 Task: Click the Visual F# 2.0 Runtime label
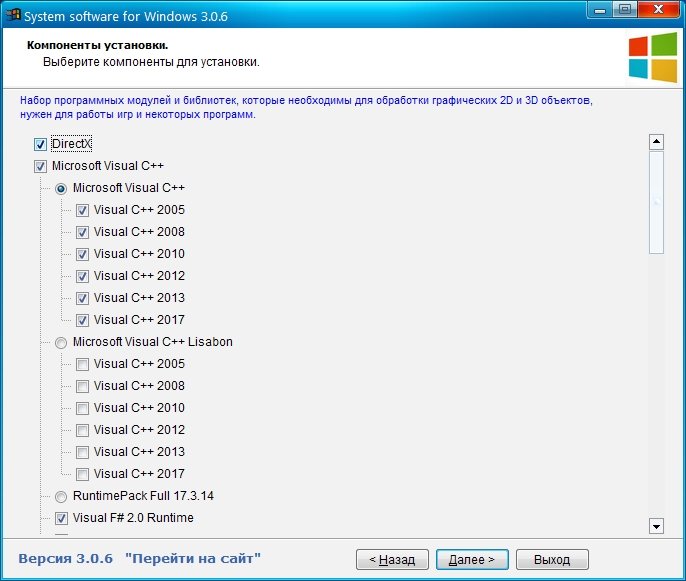tap(133, 518)
